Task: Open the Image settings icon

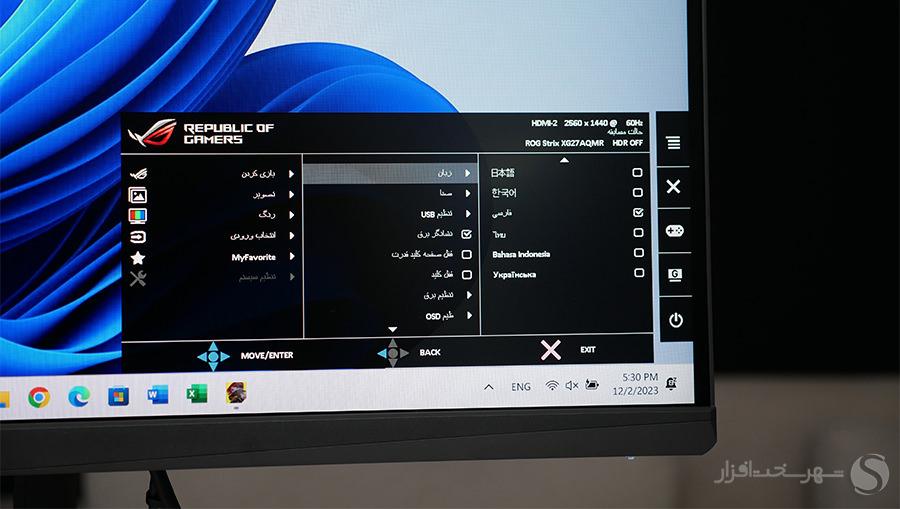Action: [138, 195]
